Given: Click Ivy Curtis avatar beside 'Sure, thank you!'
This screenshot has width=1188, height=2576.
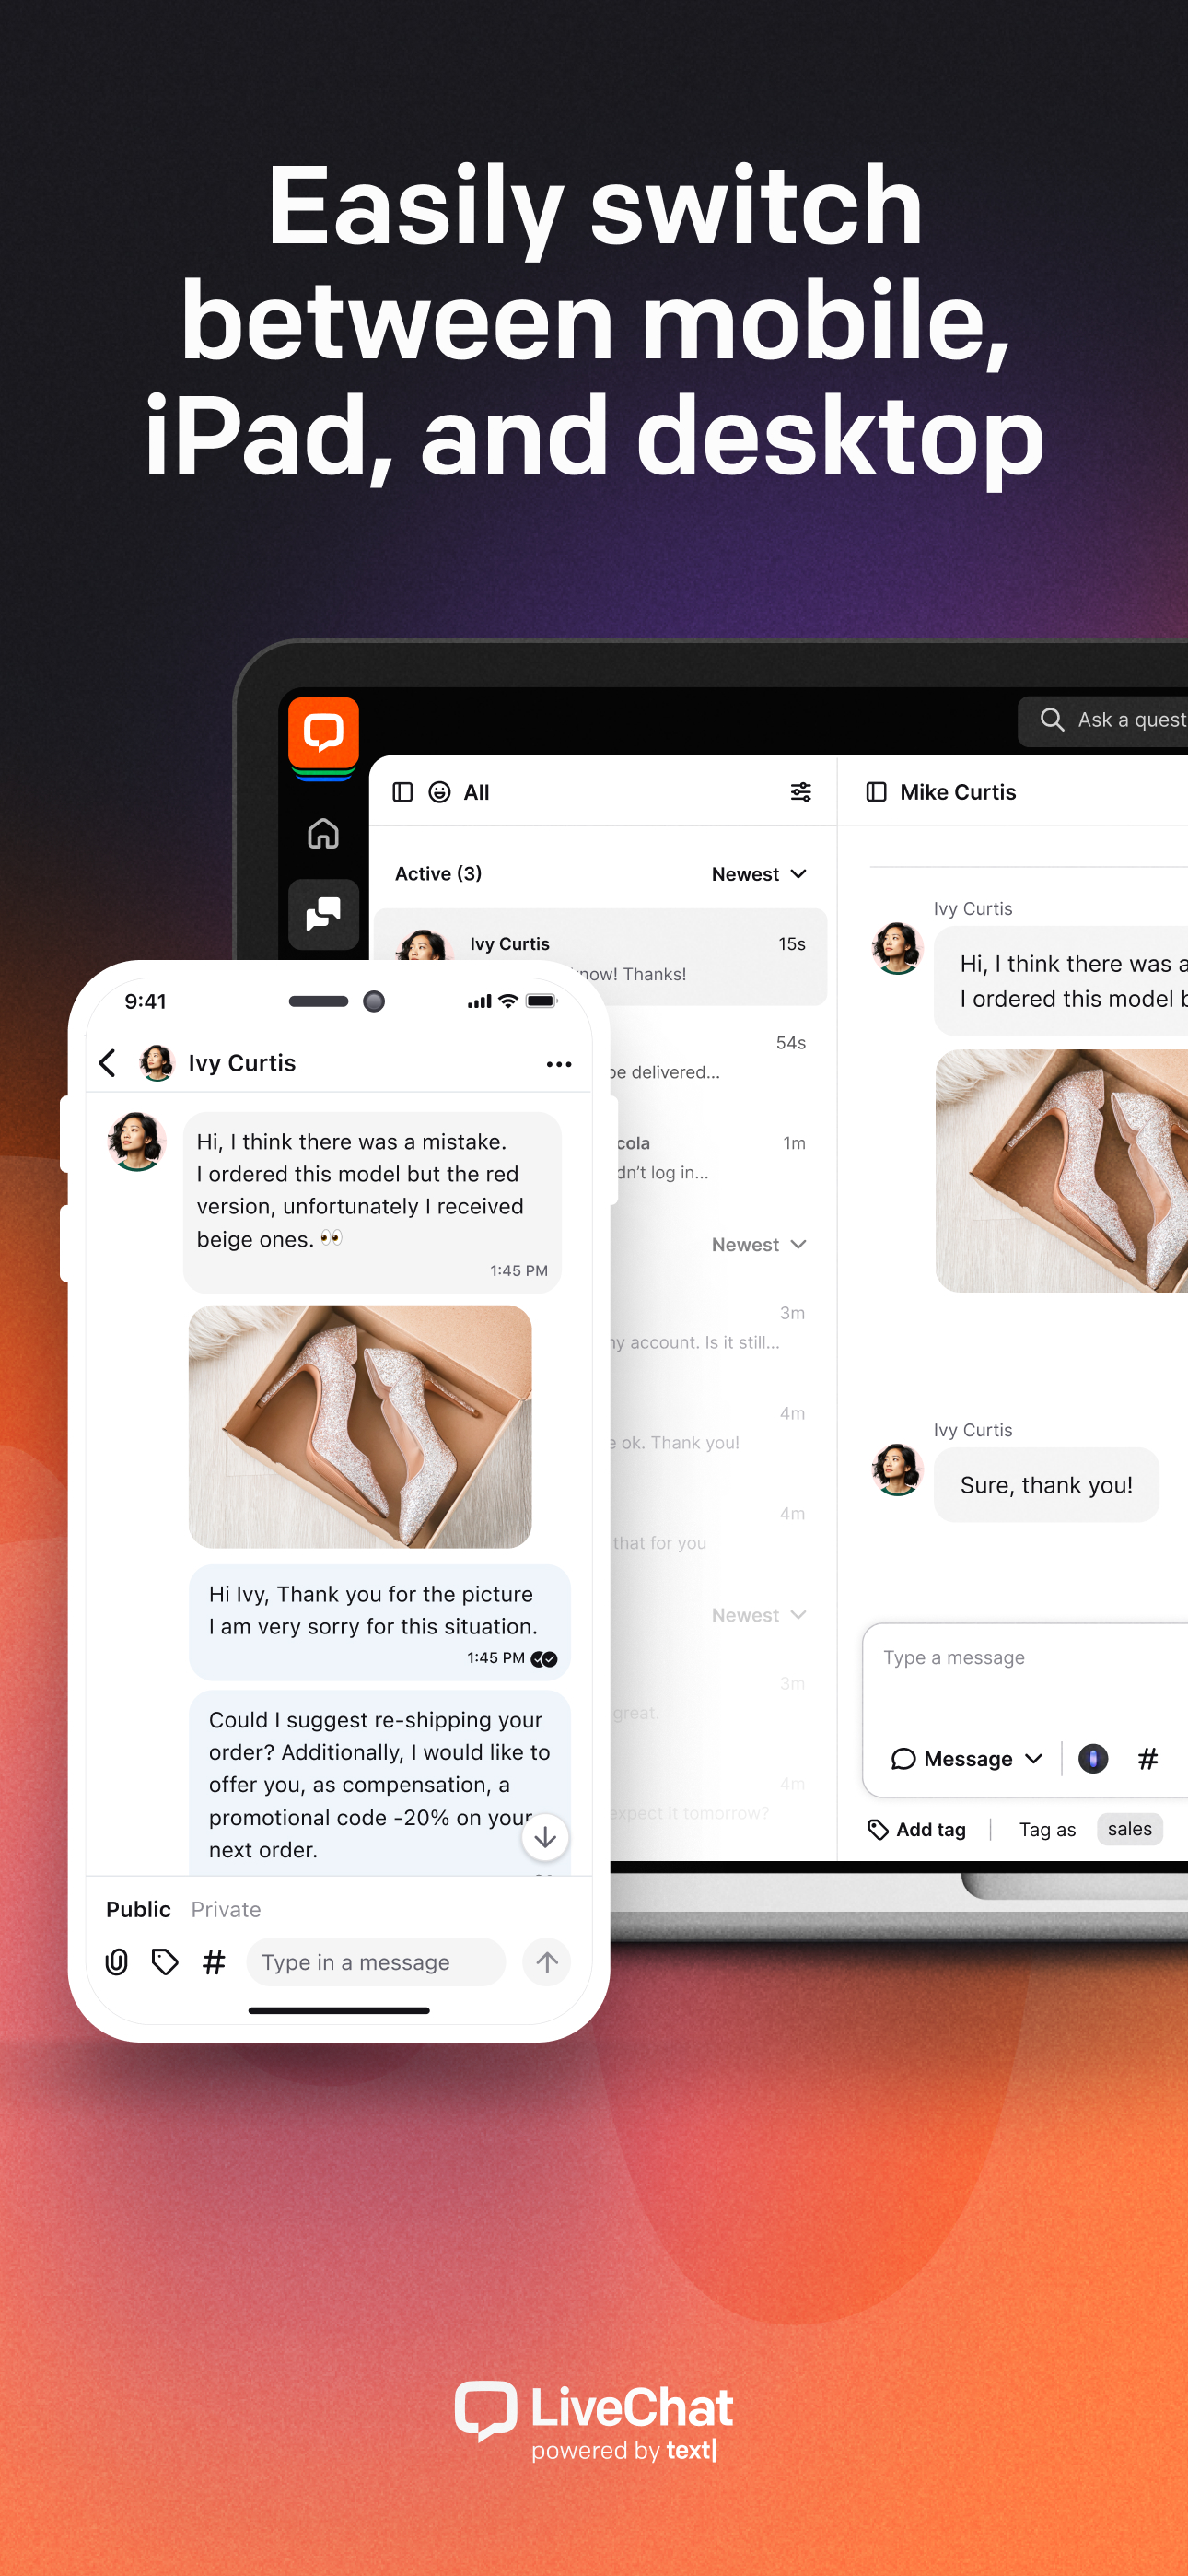Looking at the screenshot, I should click(897, 1469).
